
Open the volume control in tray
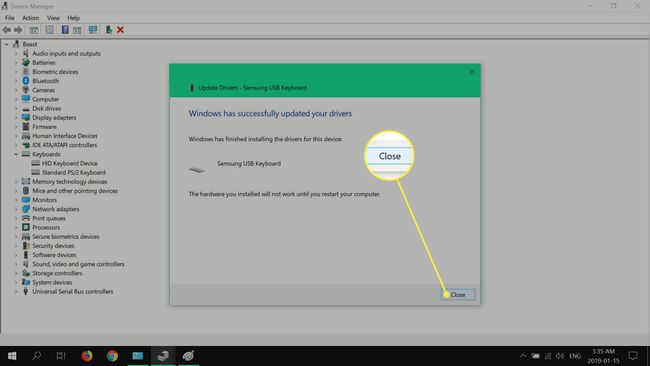point(560,356)
